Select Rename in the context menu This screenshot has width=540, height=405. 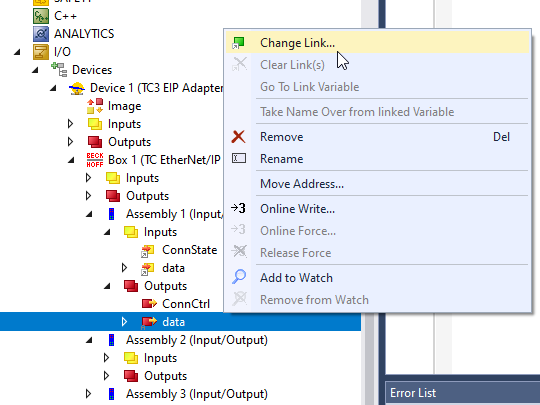(281, 159)
